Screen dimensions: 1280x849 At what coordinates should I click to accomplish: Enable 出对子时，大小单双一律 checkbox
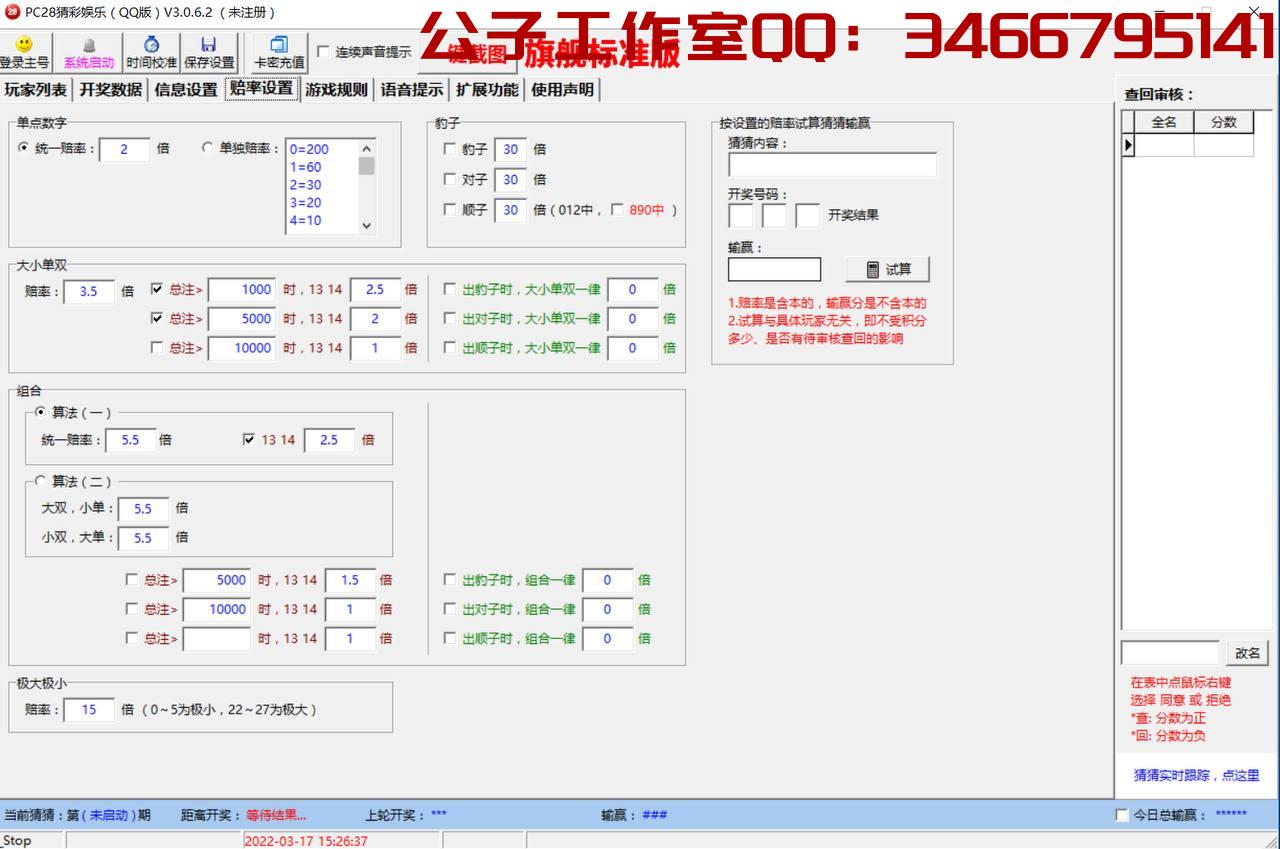click(450, 318)
